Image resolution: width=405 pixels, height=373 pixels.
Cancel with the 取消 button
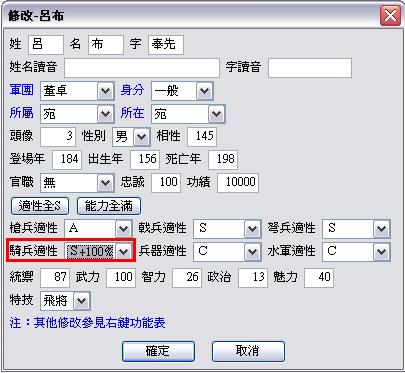(x=248, y=351)
